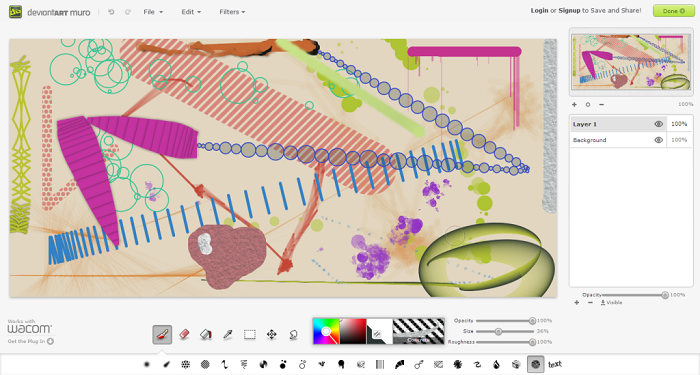
Task: Select the Eraser tool
Action: point(184,334)
